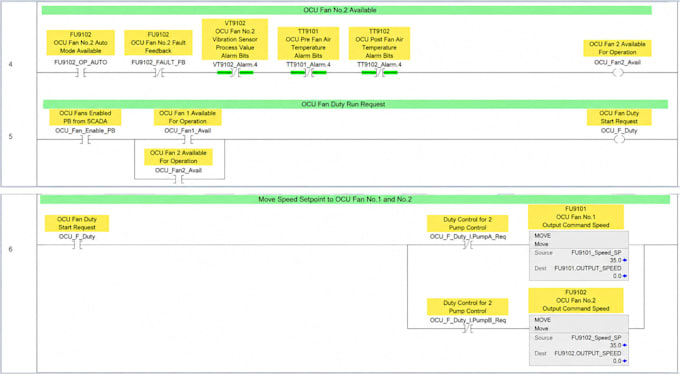
Task: Click the TT9101_Alarm.4 contact symbol
Action: tap(308, 72)
